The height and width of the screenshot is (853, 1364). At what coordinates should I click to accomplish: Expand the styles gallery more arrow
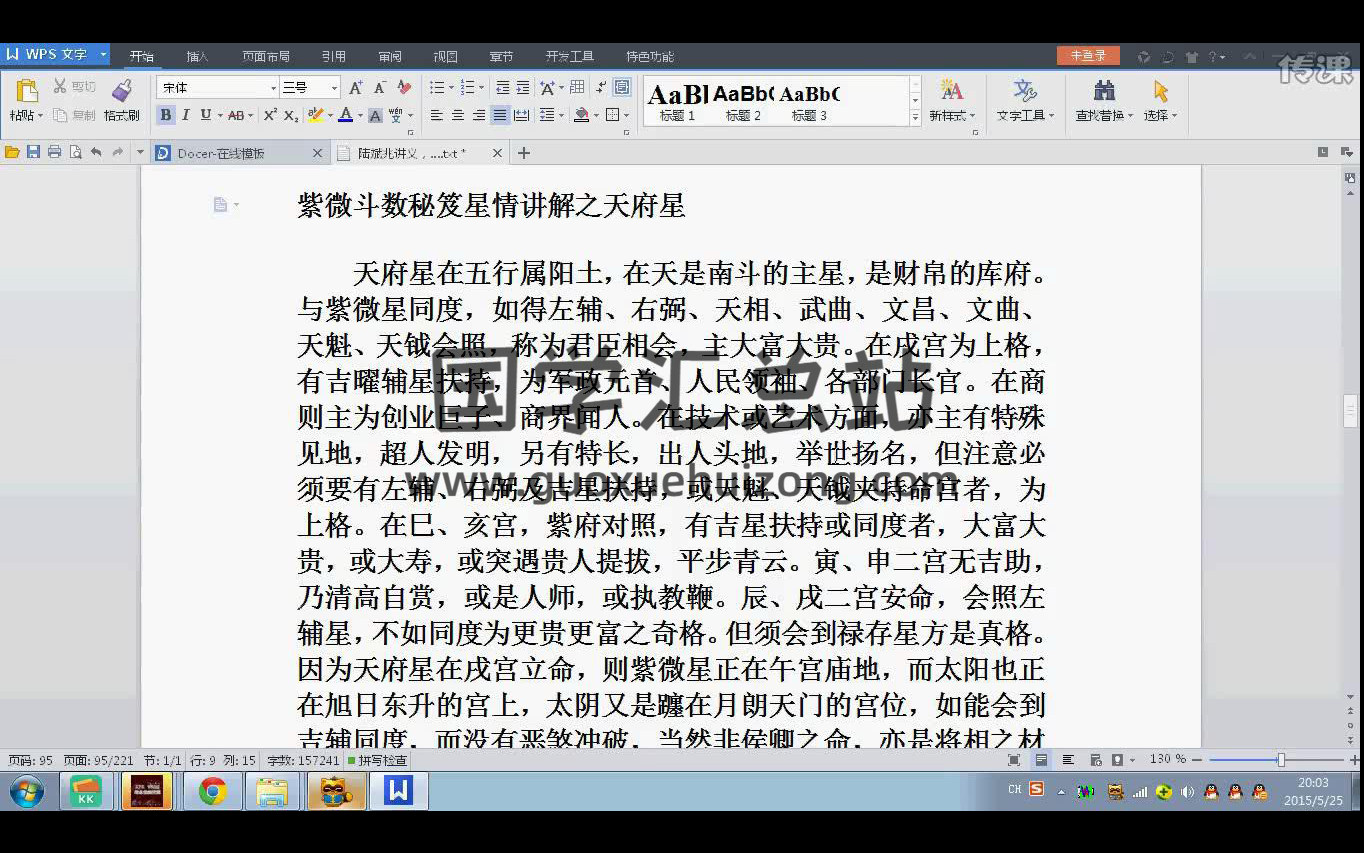[915, 117]
